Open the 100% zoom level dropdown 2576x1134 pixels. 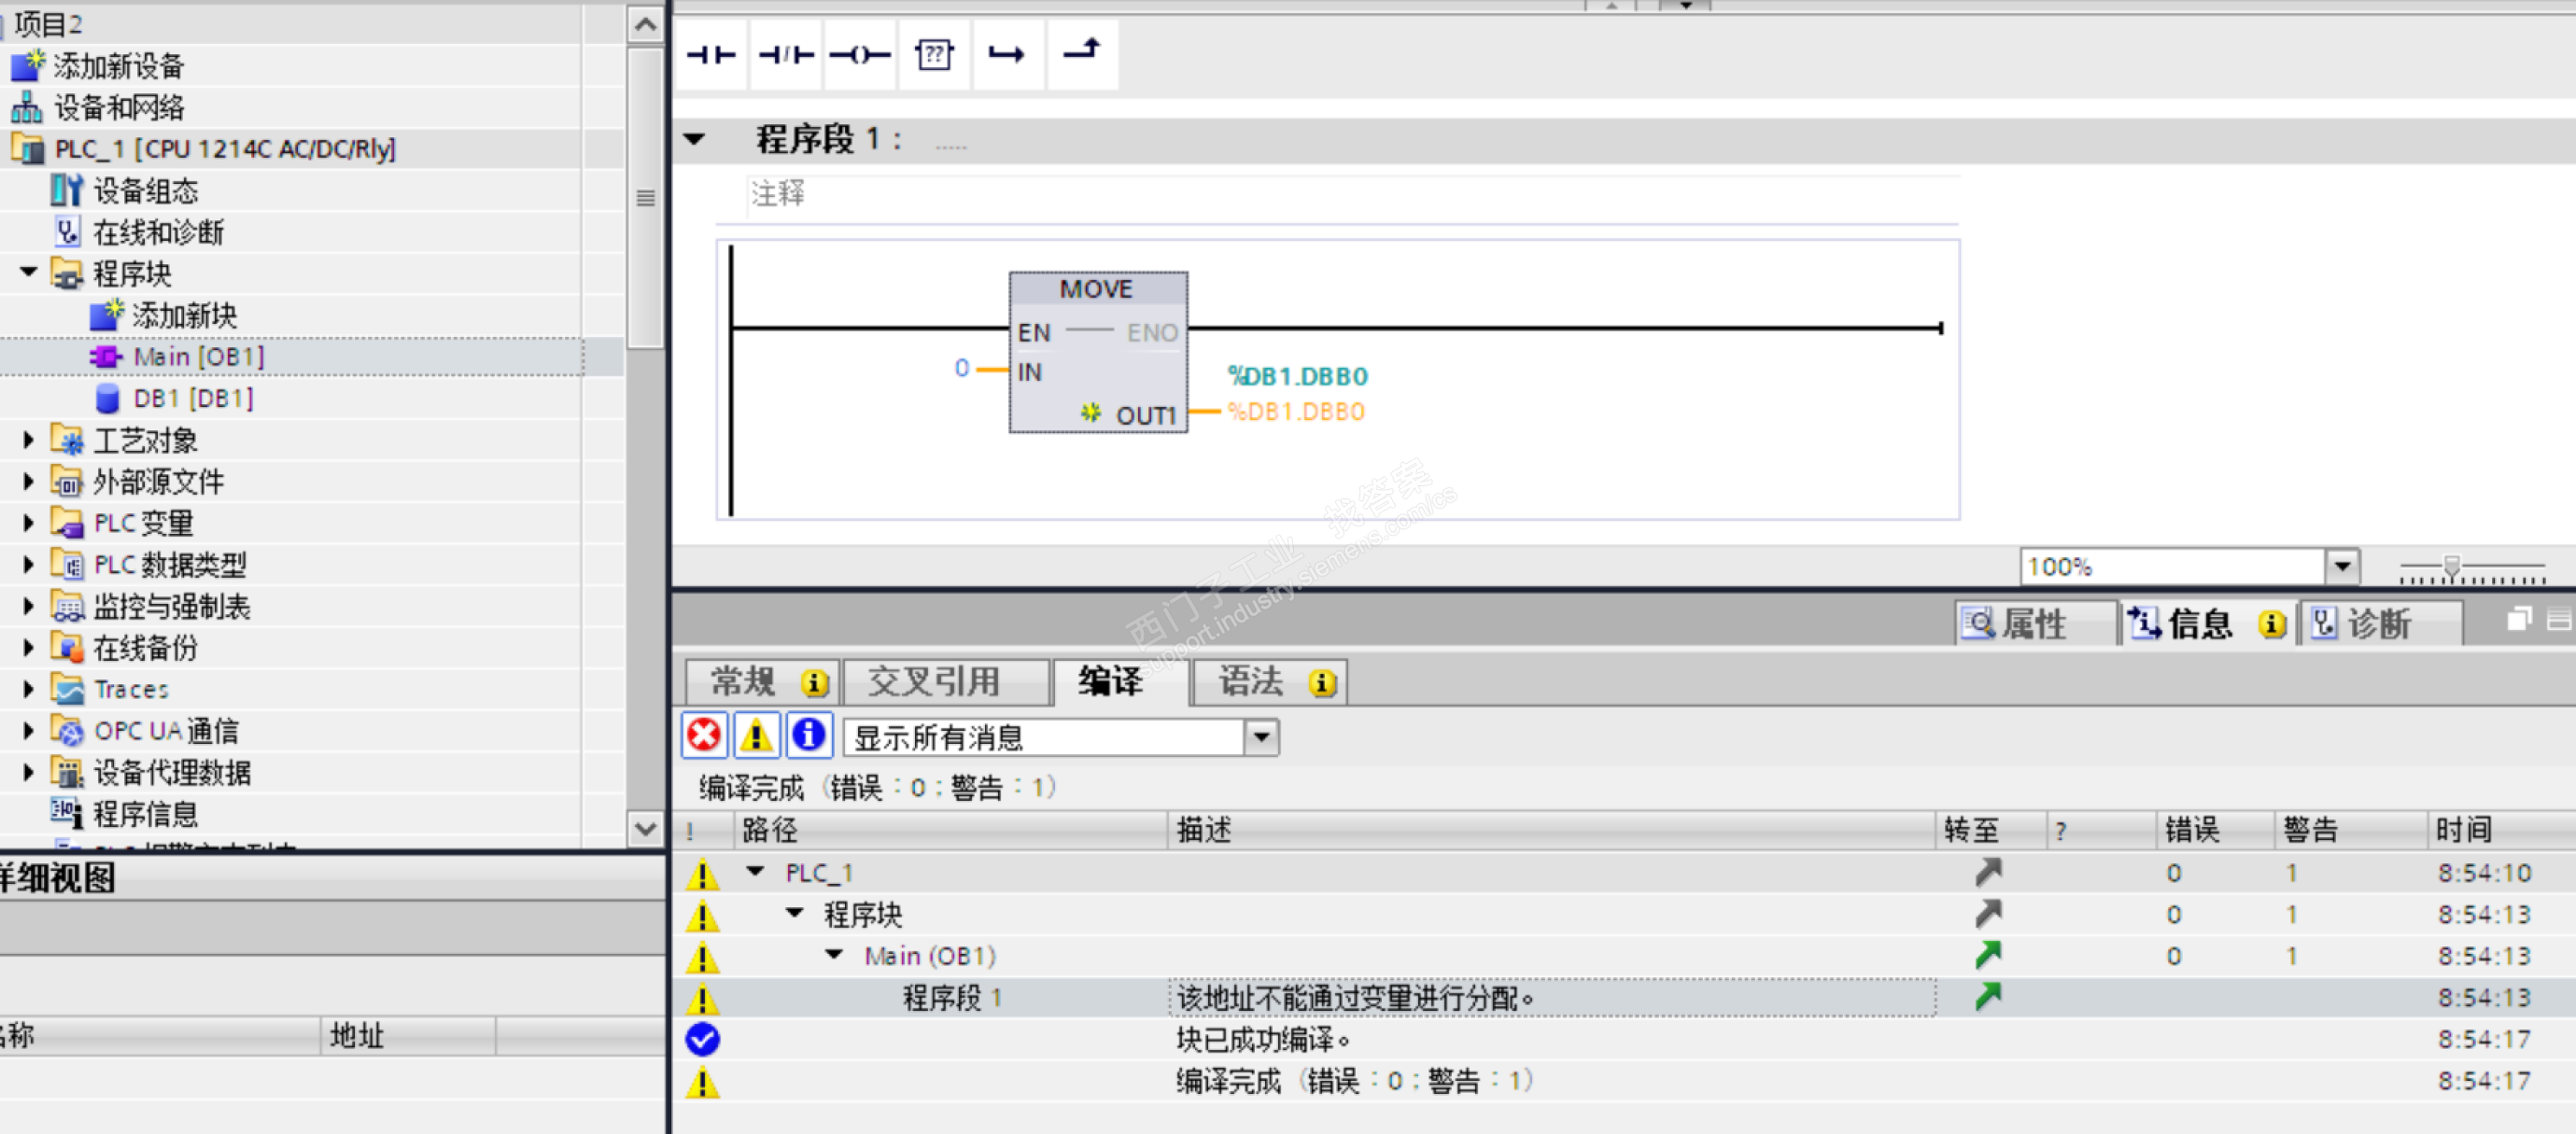2342,567
